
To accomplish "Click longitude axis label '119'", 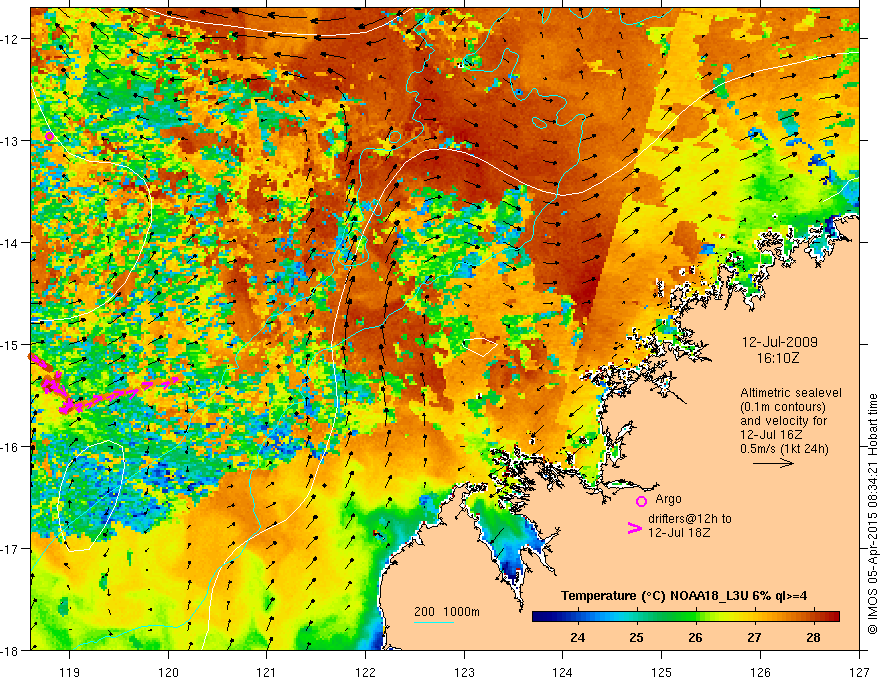I will point(70,672).
